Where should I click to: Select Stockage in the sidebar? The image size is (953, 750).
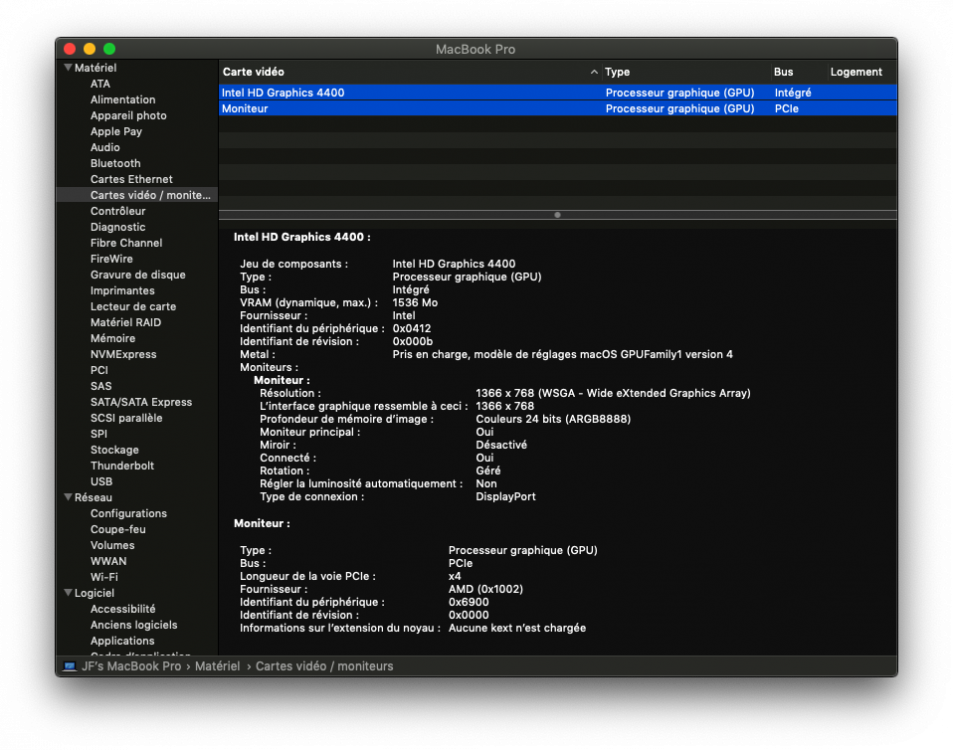(114, 450)
